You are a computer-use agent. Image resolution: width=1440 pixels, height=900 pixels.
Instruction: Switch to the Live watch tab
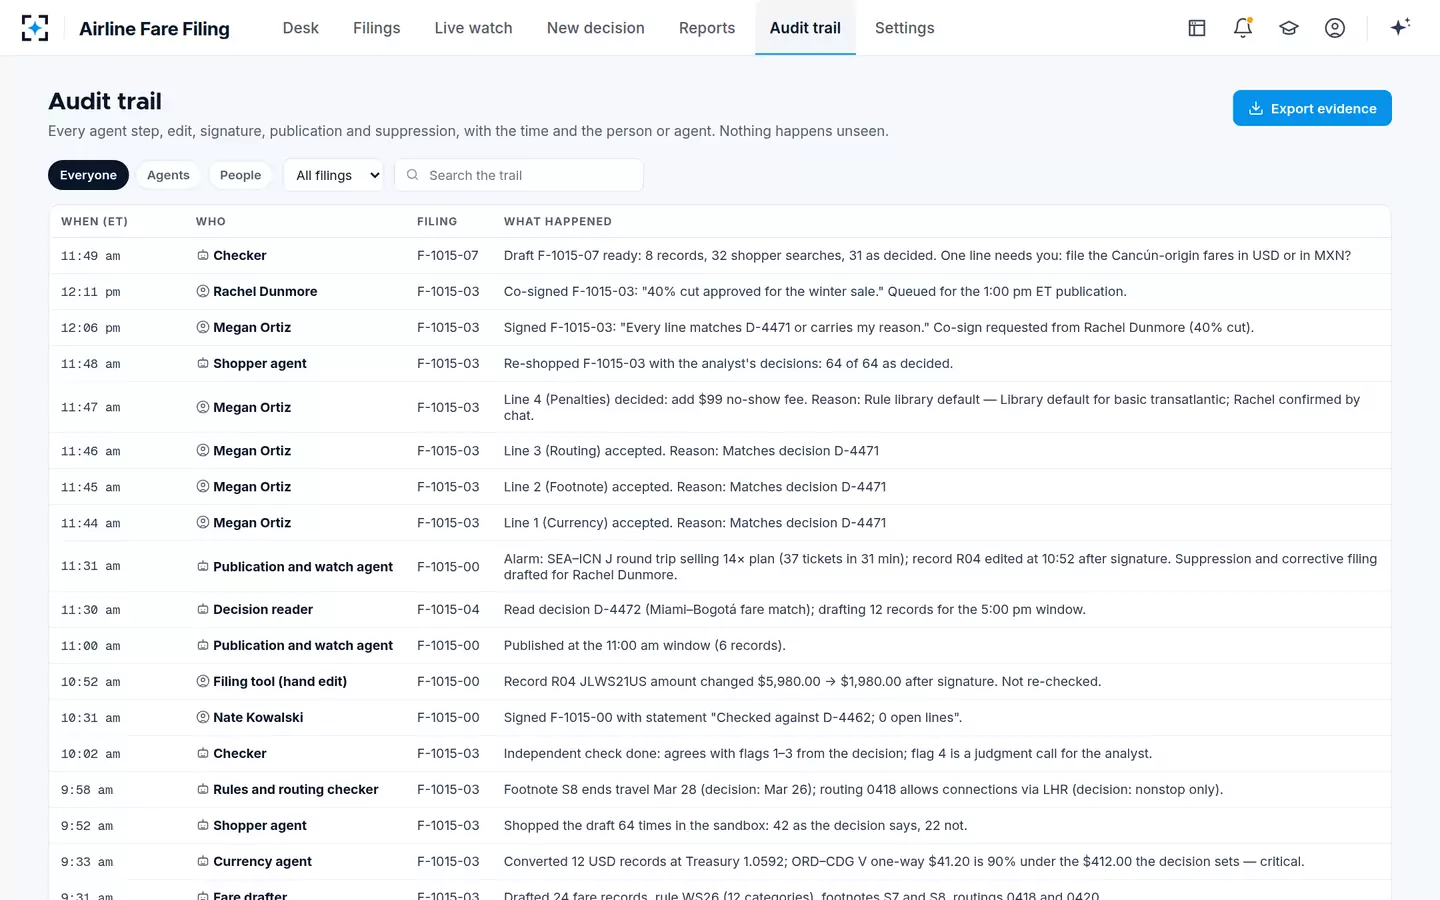474,28
